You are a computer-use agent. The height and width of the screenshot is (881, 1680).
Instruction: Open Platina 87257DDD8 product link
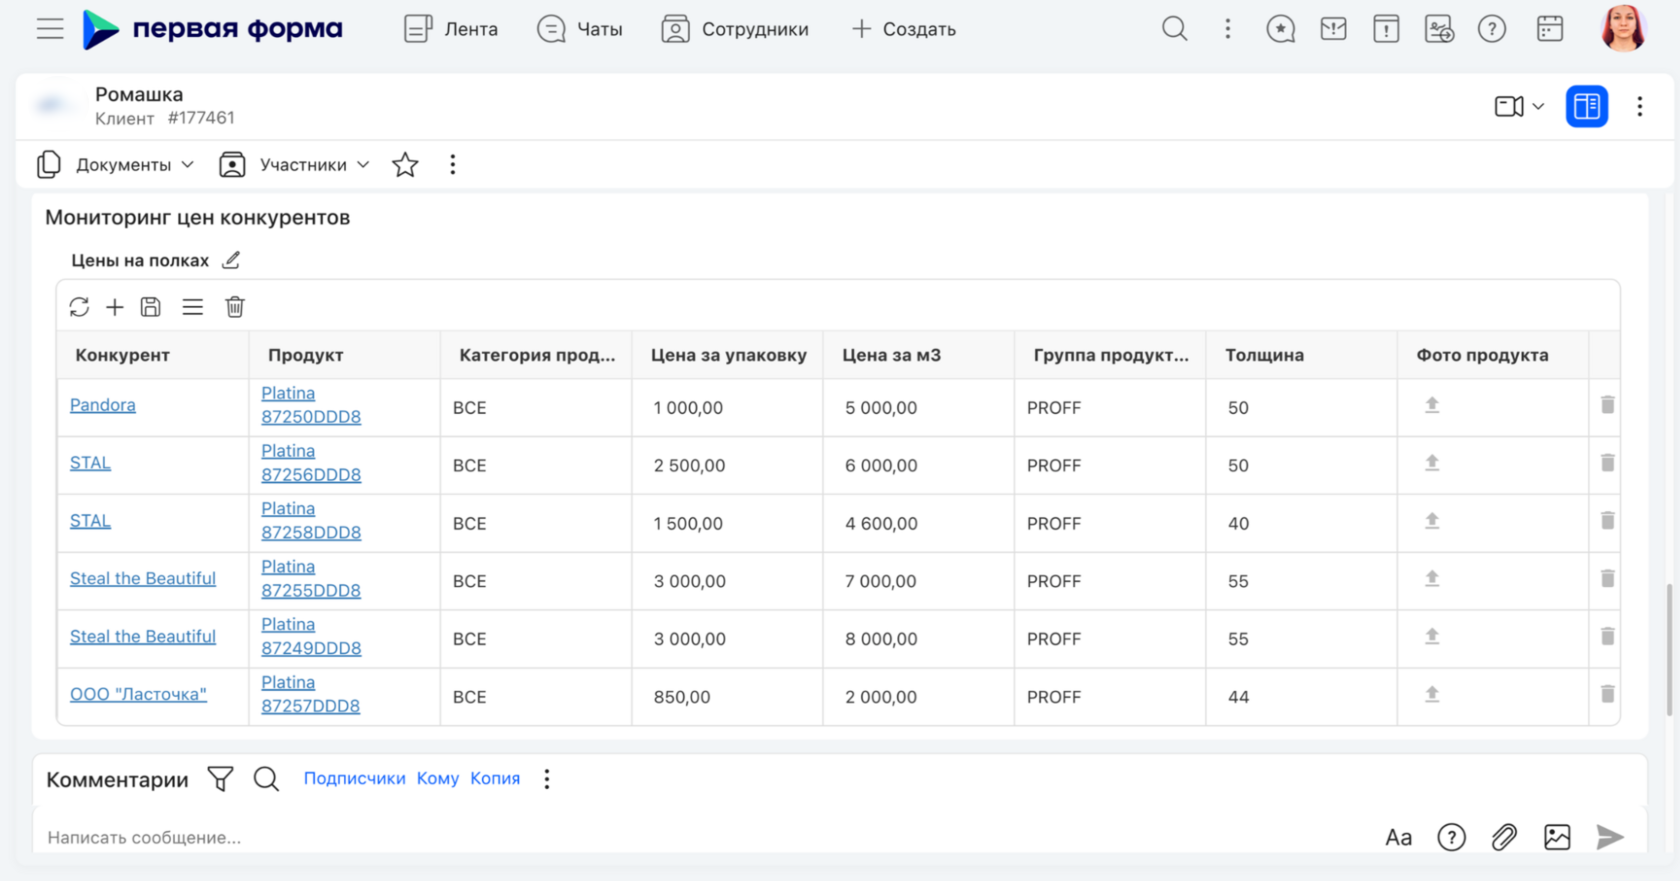(x=311, y=694)
